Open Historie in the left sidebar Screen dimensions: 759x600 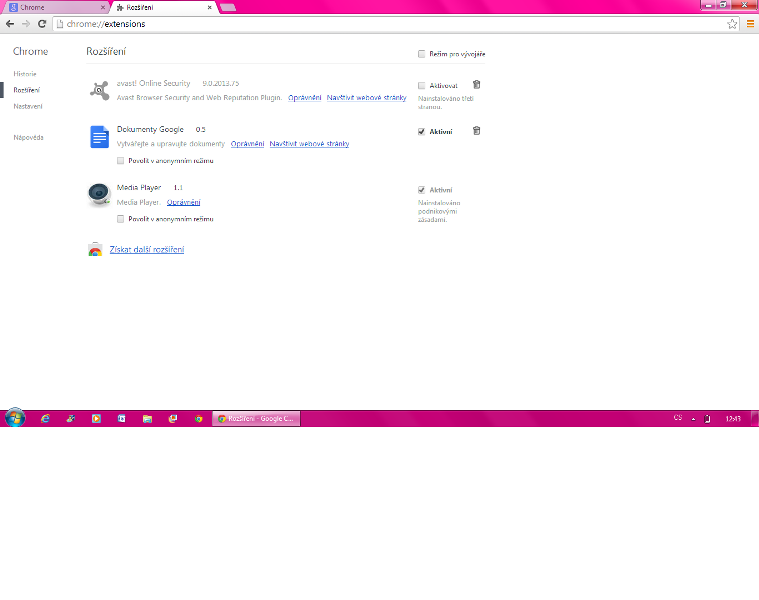point(25,74)
